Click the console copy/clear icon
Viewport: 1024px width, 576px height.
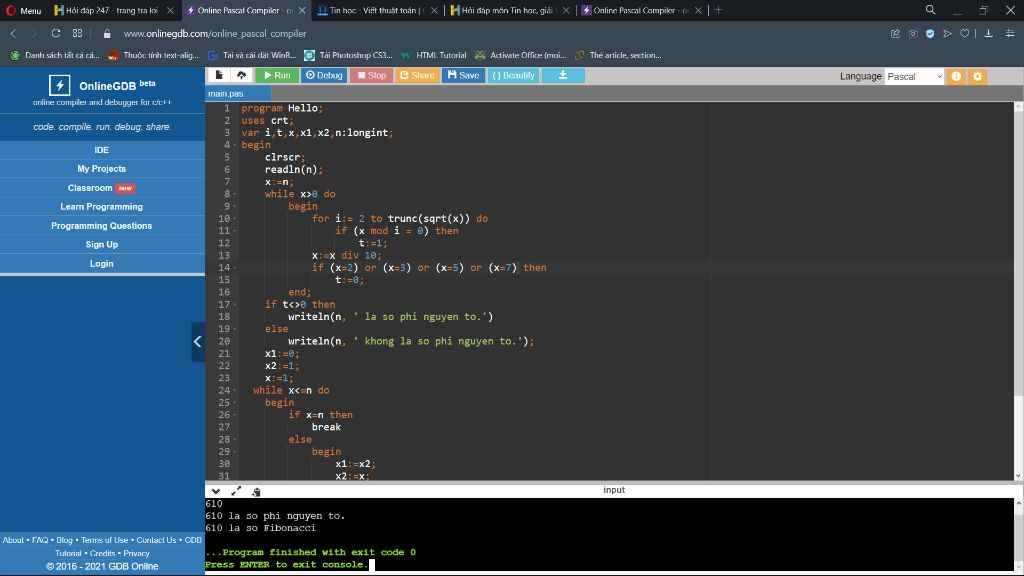point(256,491)
